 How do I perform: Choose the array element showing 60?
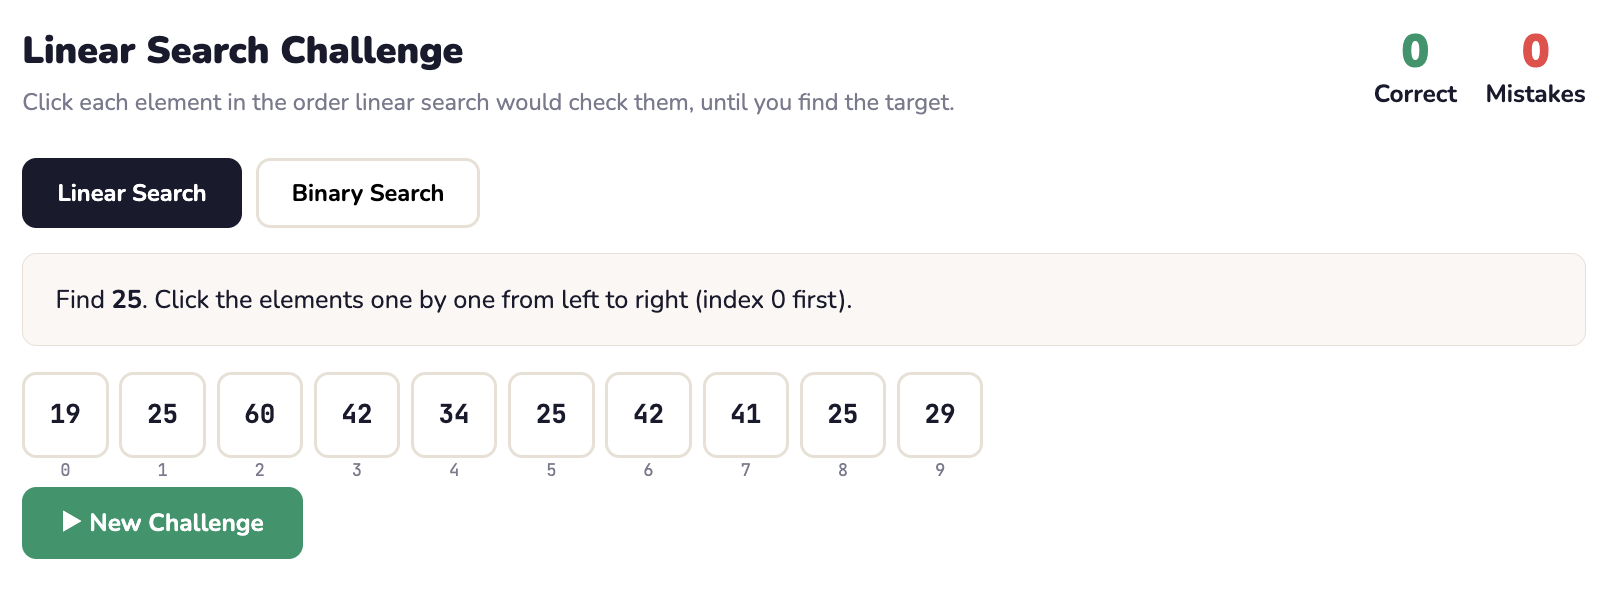[260, 414]
